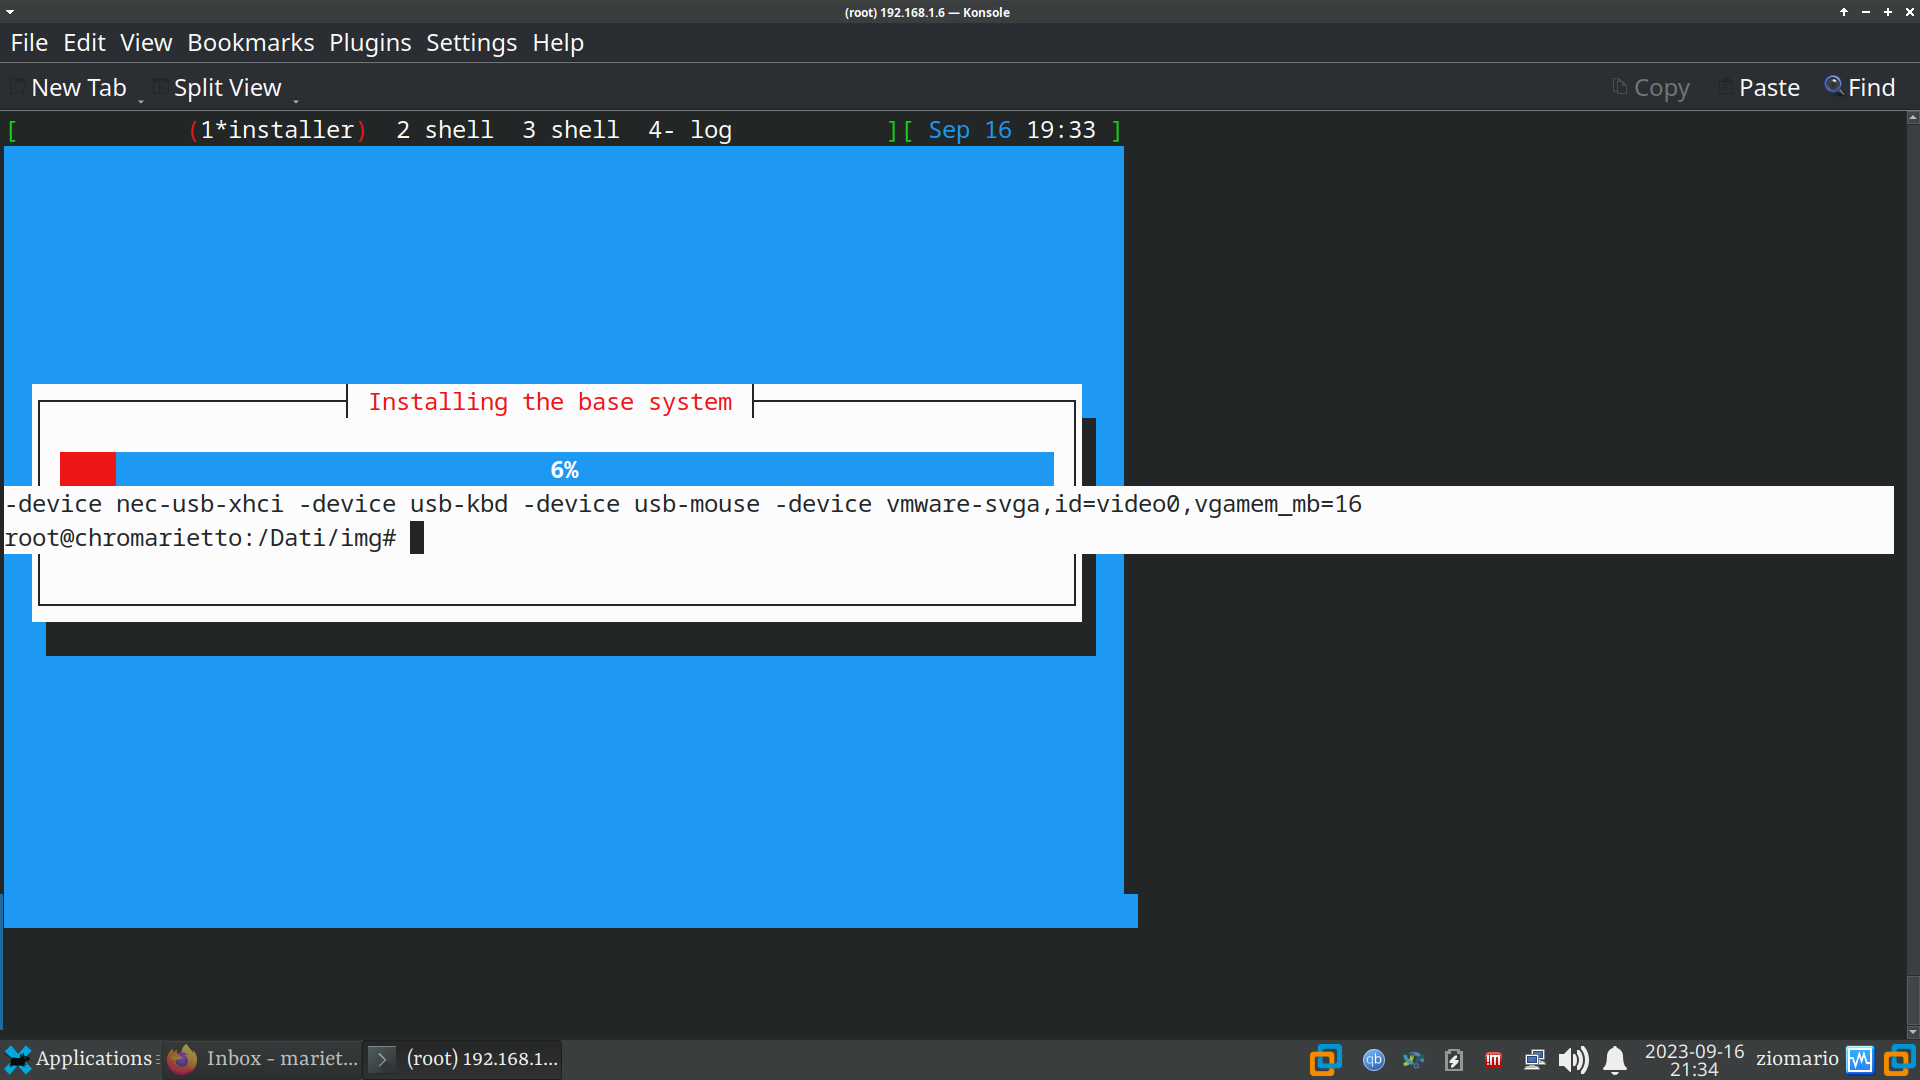Expand the New Tab dropdown arrow
The width and height of the screenshot is (1920, 1080).
(x=141, y=100)
